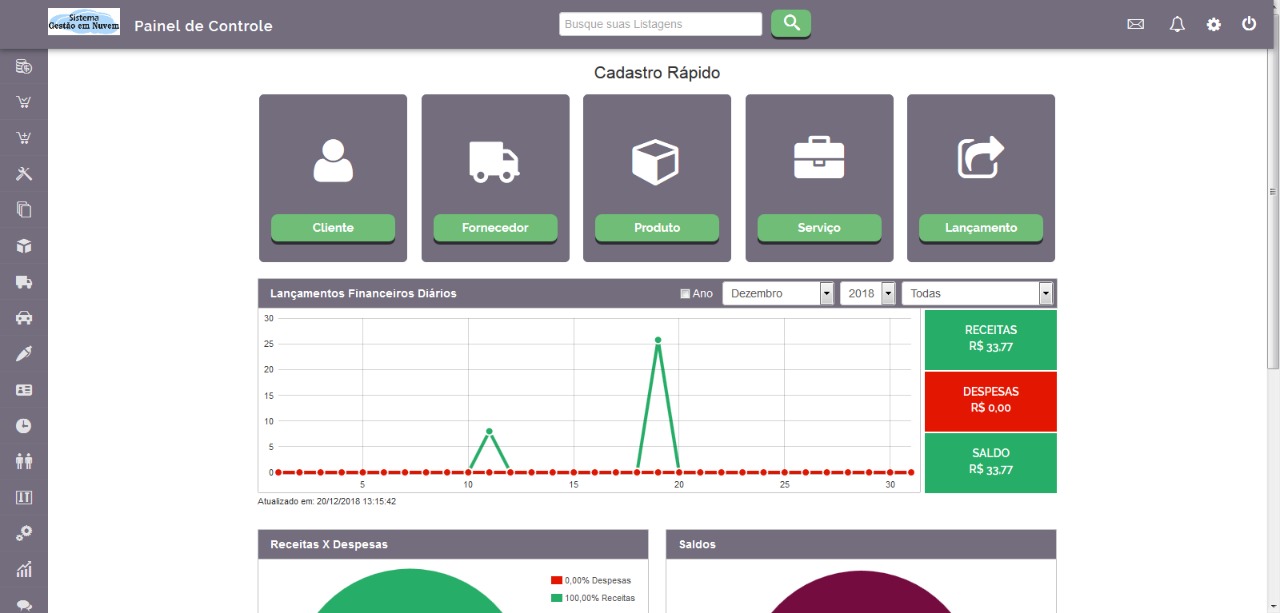Open settings gear in top bar
Viewport: 1280px width, 613px height.
(1213, 24)
